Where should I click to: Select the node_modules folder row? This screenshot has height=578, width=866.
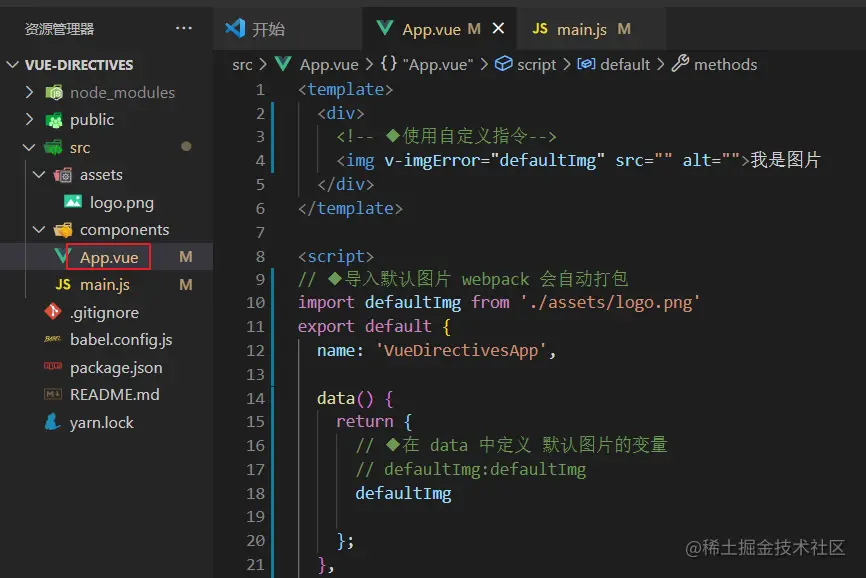coord(106,92)
